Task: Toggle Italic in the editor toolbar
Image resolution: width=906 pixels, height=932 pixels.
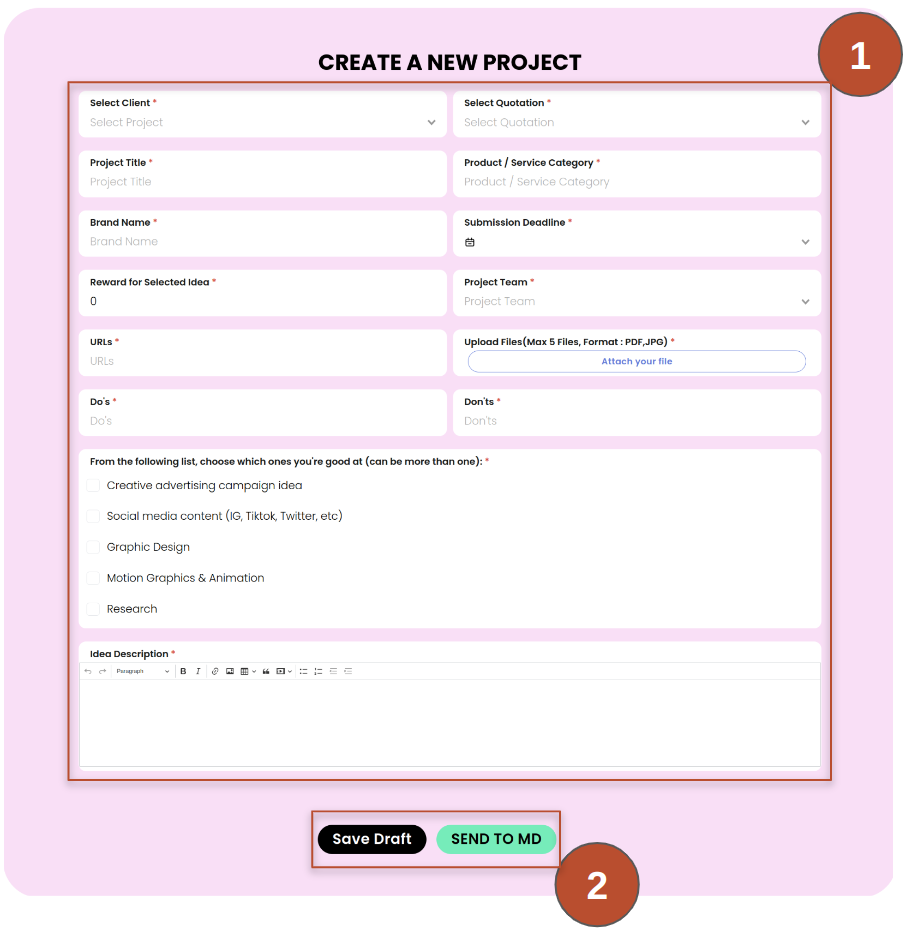Action: [198, 671]
